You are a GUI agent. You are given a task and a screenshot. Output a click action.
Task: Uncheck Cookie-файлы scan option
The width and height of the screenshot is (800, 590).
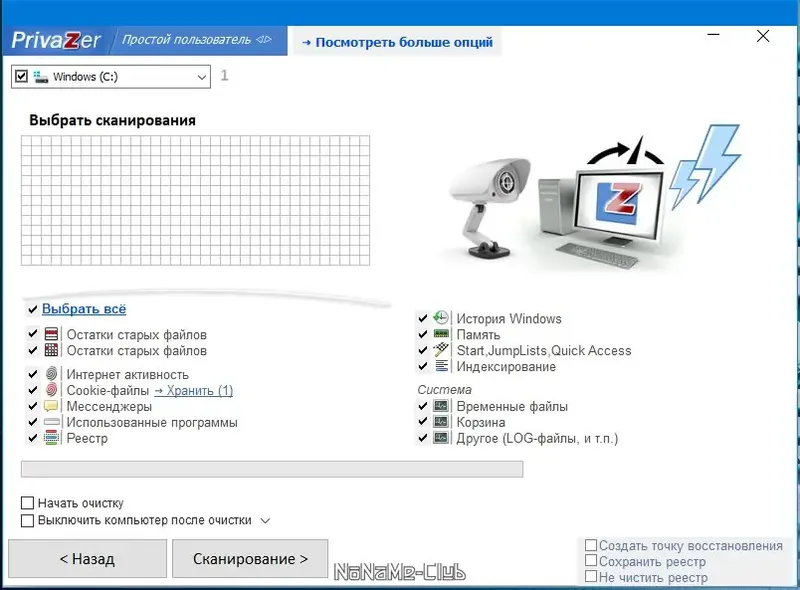click(33, 390)
